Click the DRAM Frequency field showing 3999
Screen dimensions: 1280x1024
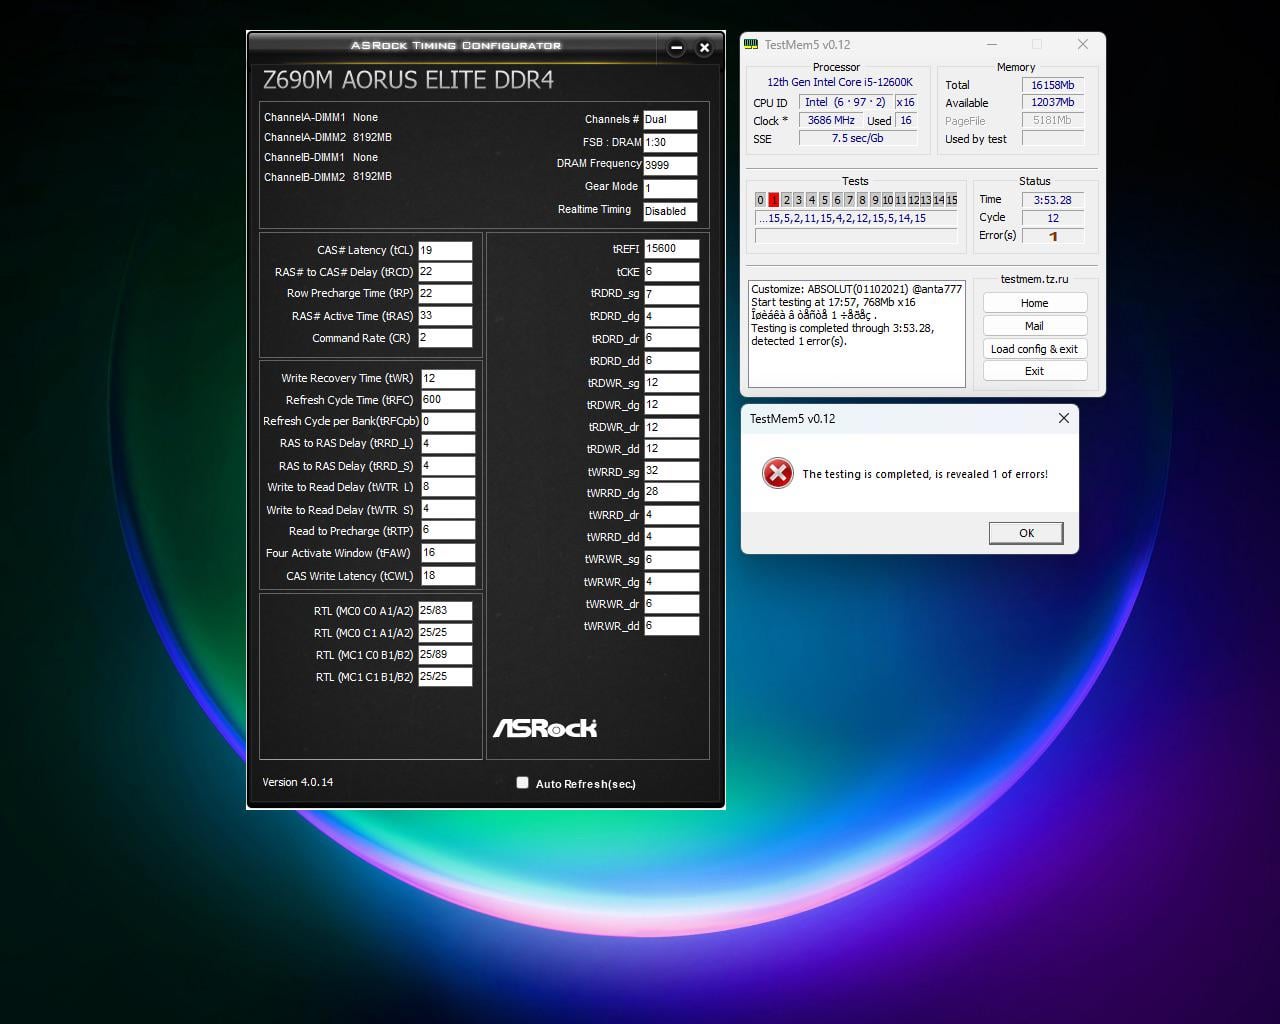(x=670, y=165)
